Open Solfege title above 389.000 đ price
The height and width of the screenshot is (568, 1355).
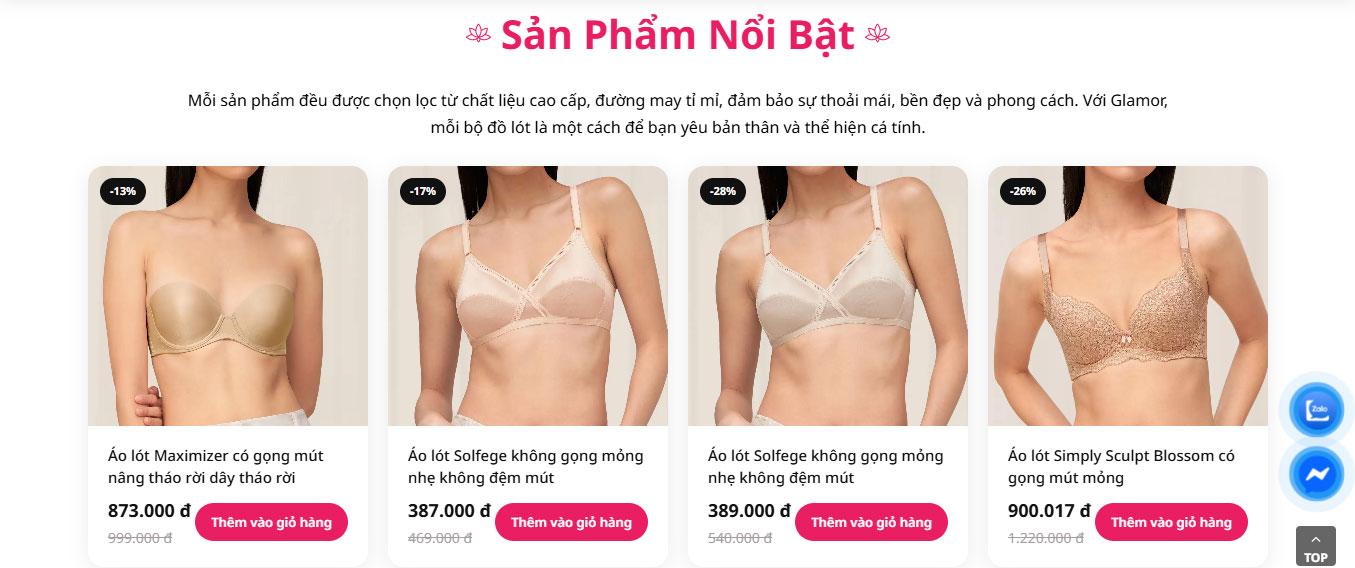pos(826,467)
